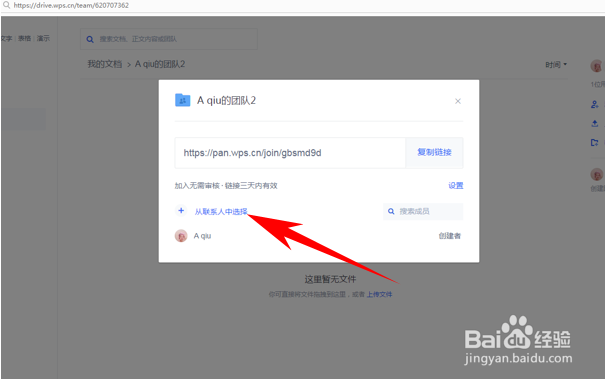Screen dimensions: 605x379
Task: Focus the main document search box
Action: point(169,39)
